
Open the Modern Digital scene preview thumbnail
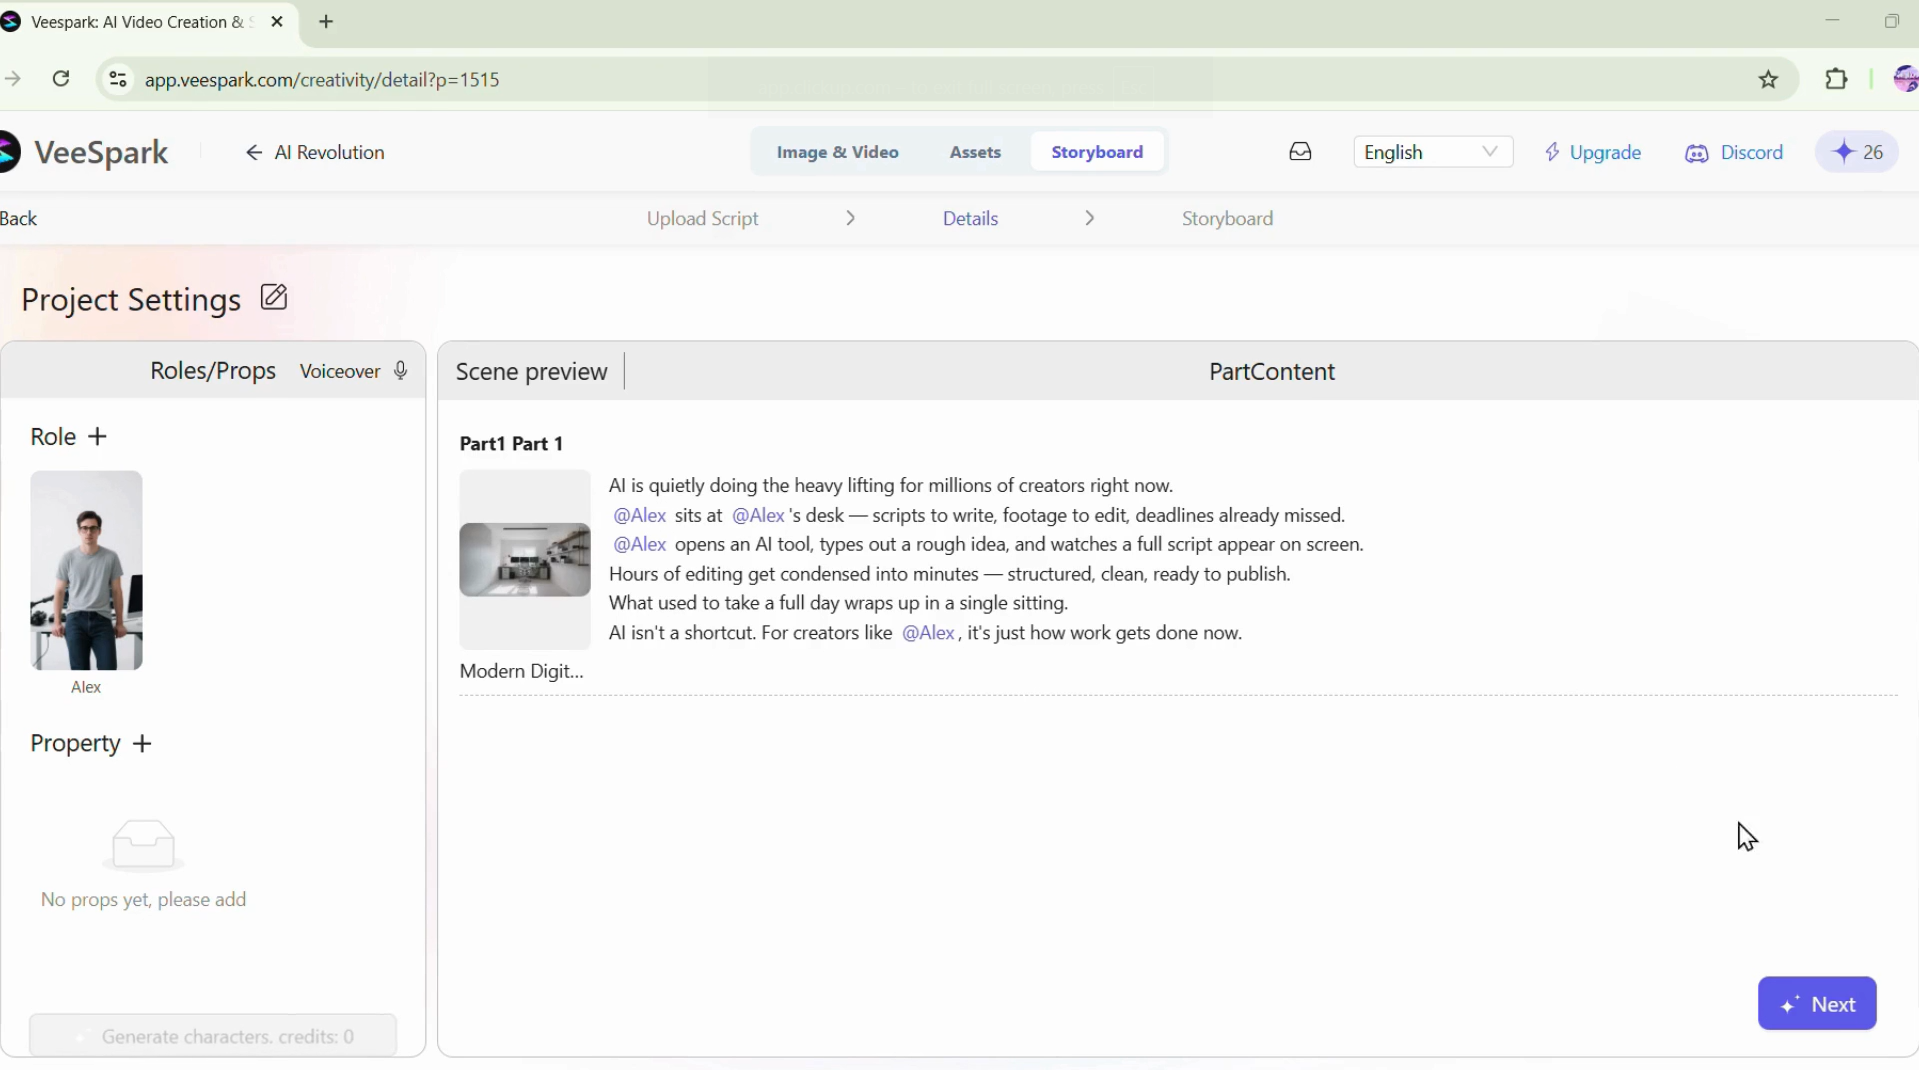tap(525, 560)
